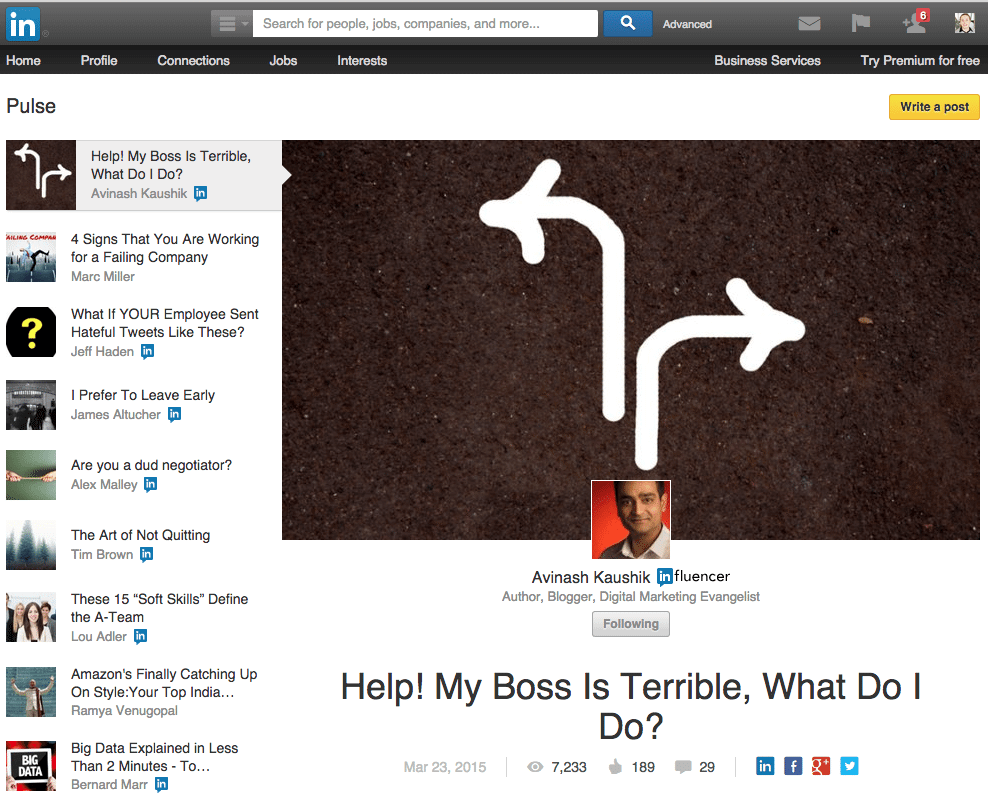Share the article on Facebook

pyautogui.click(x=793, y=766)
